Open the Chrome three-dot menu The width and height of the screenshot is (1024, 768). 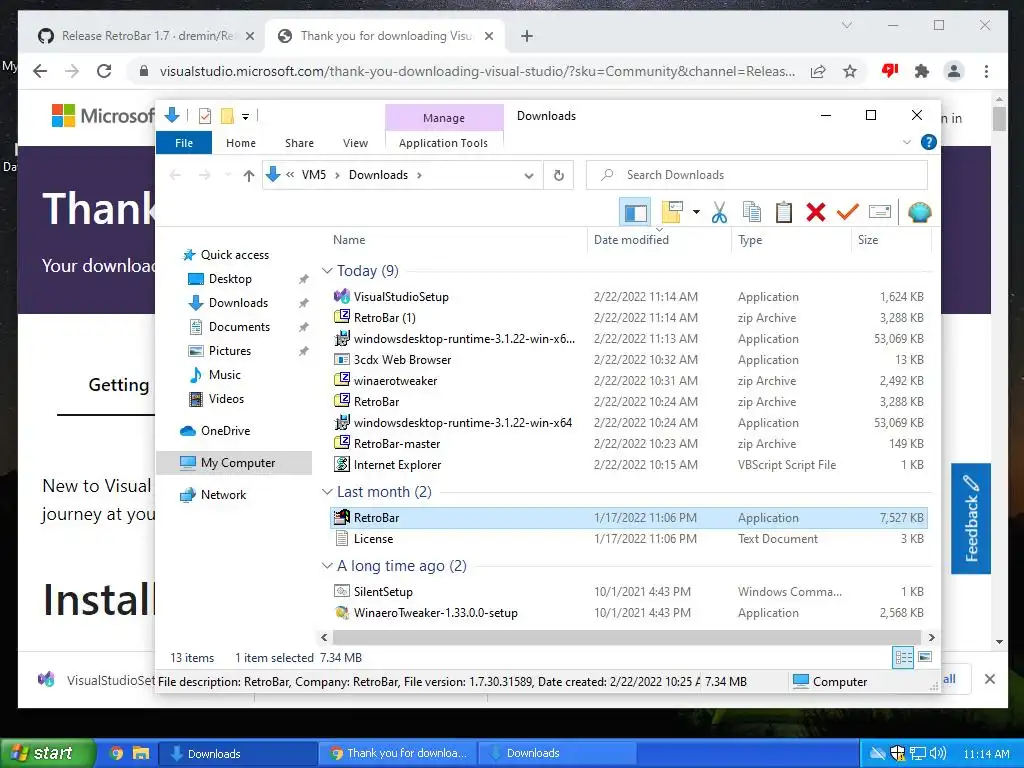coord(986,71)
